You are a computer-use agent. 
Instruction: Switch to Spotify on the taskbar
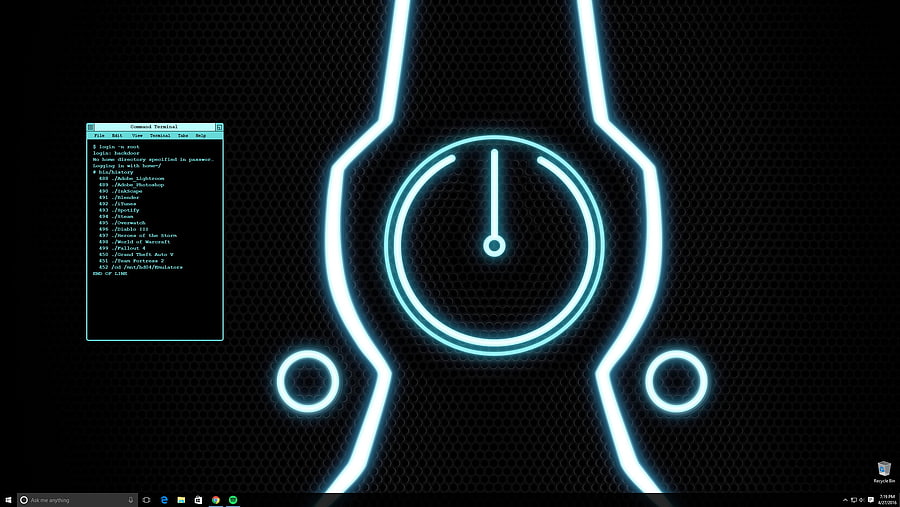(x=233, y=500)
